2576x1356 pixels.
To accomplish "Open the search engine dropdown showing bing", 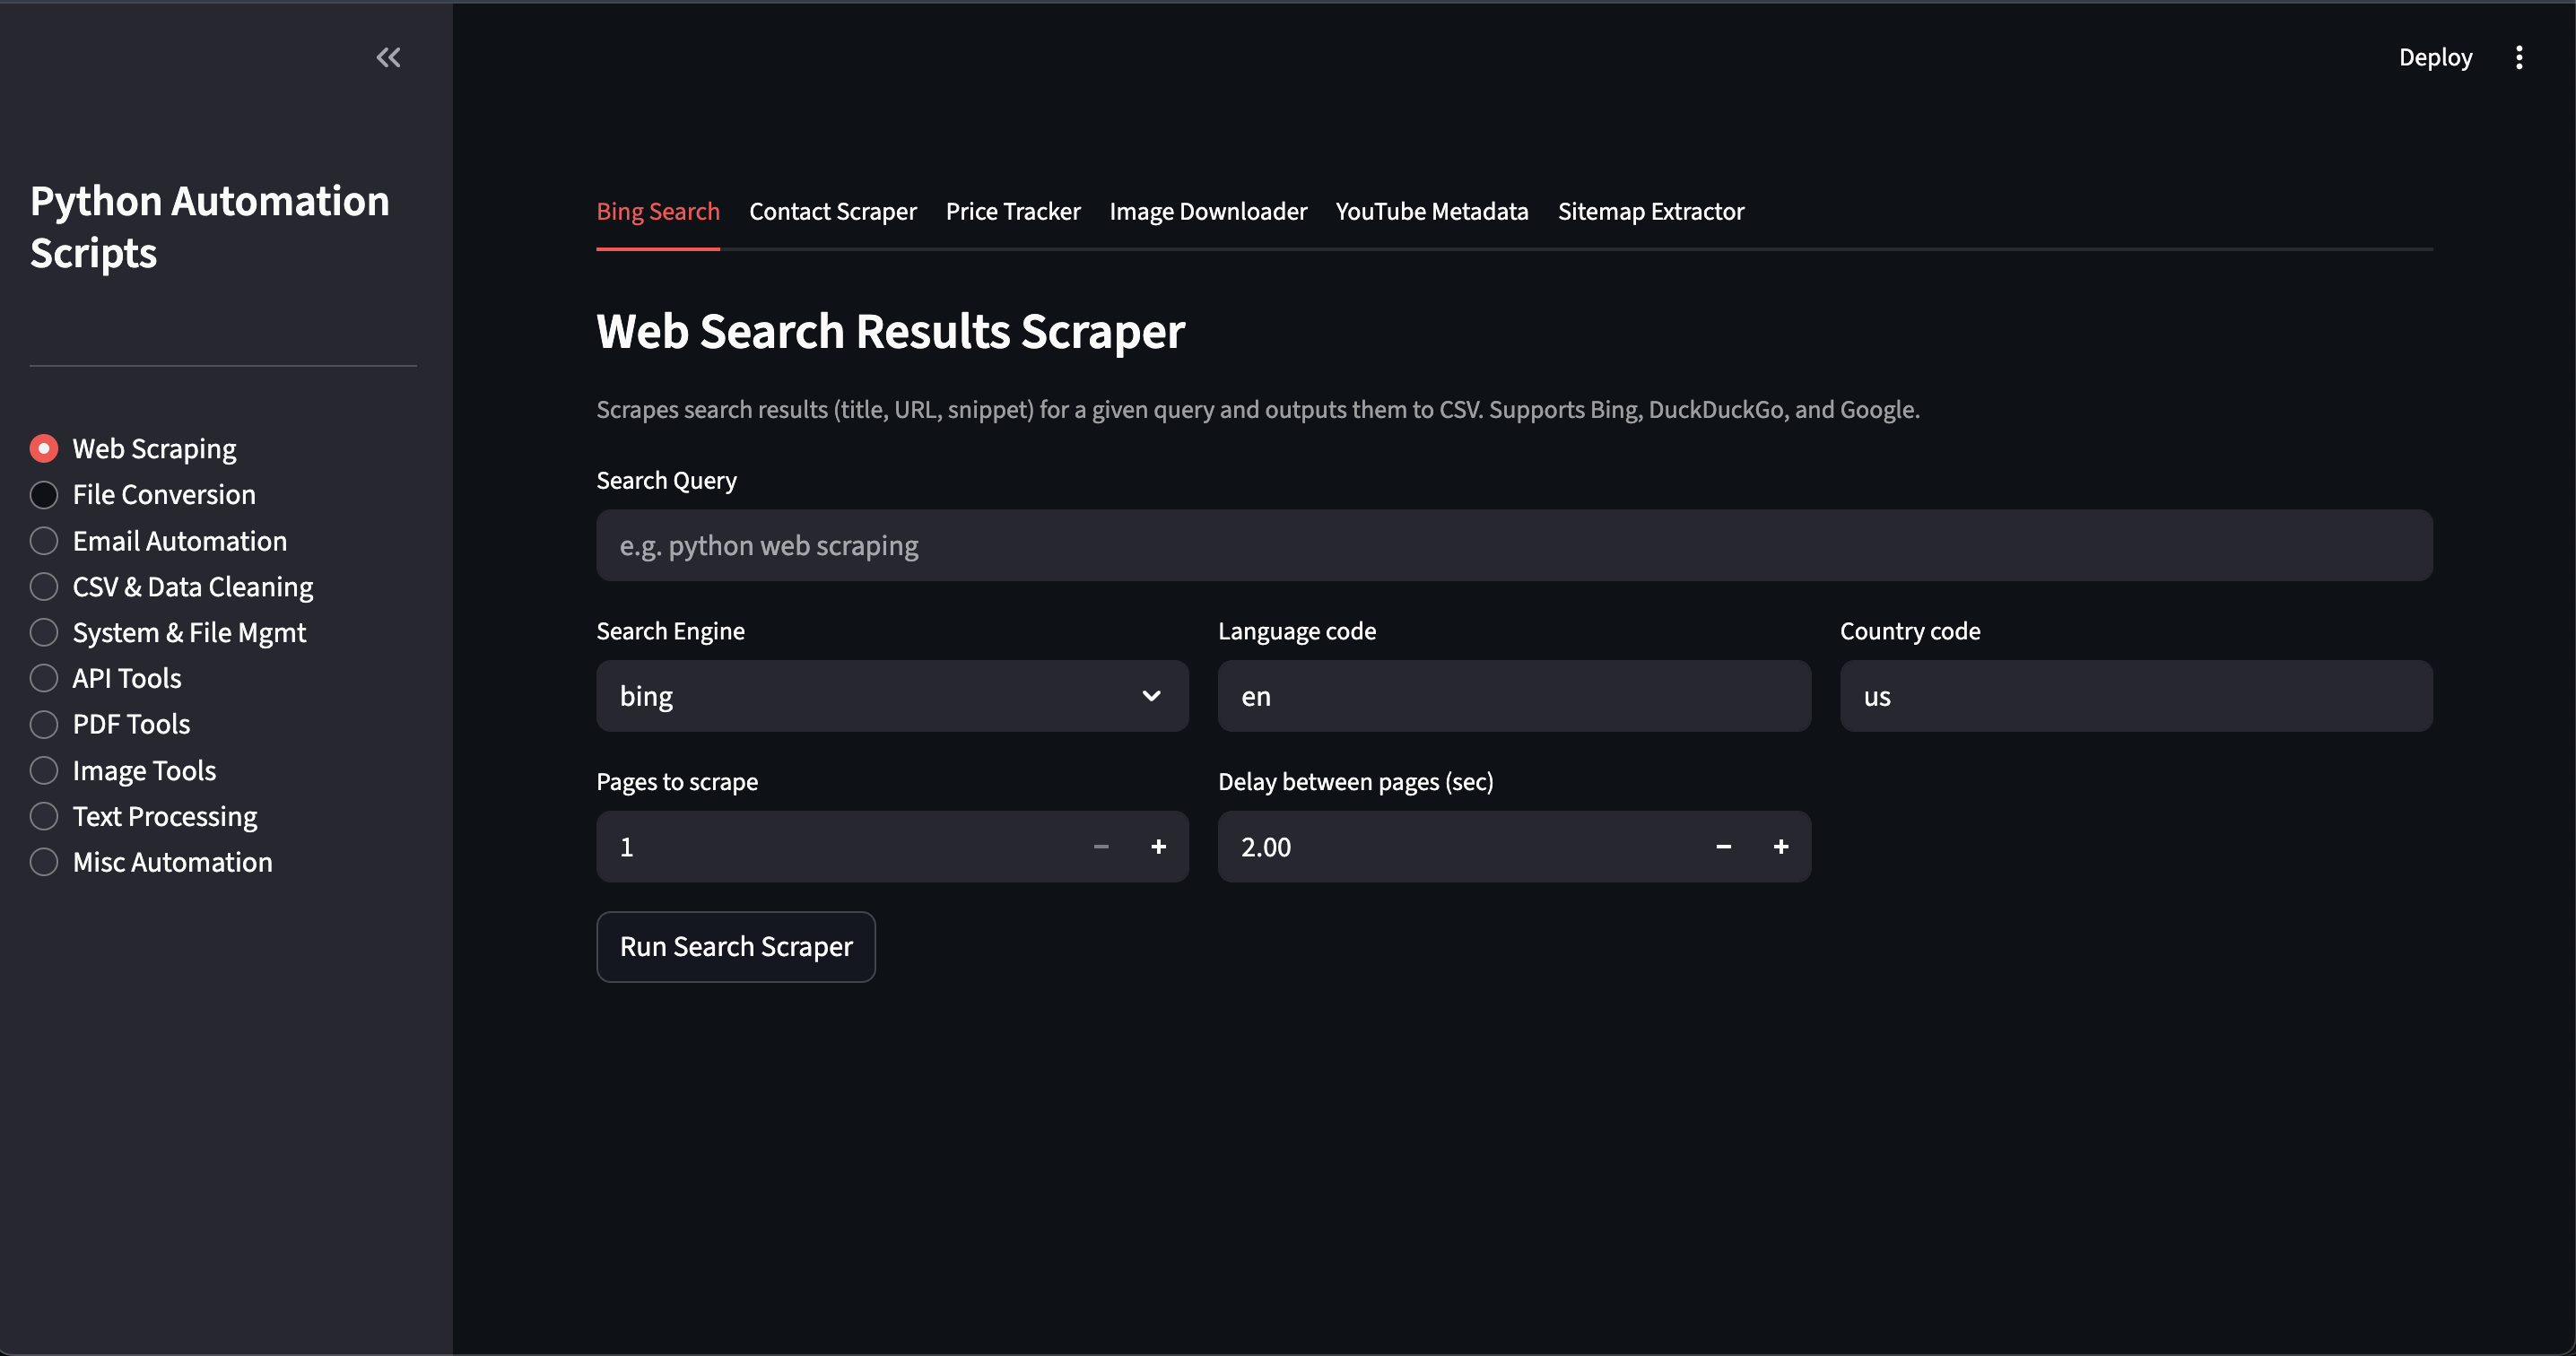I will pos(891,695).
